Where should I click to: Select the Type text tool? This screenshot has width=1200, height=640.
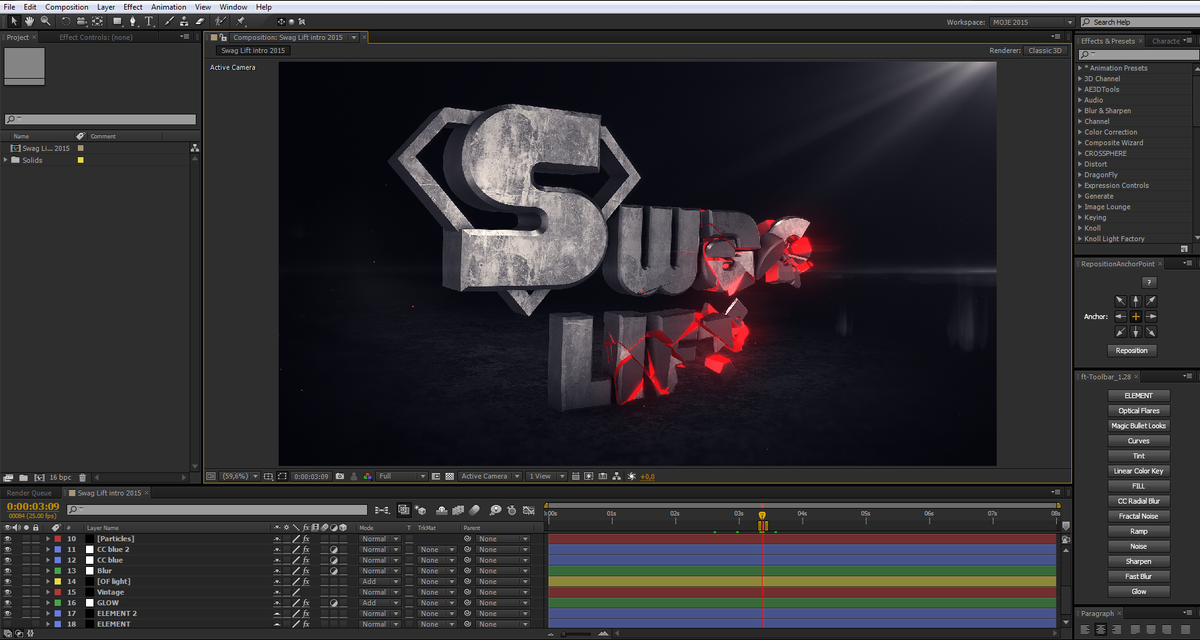tap(149, 21)
